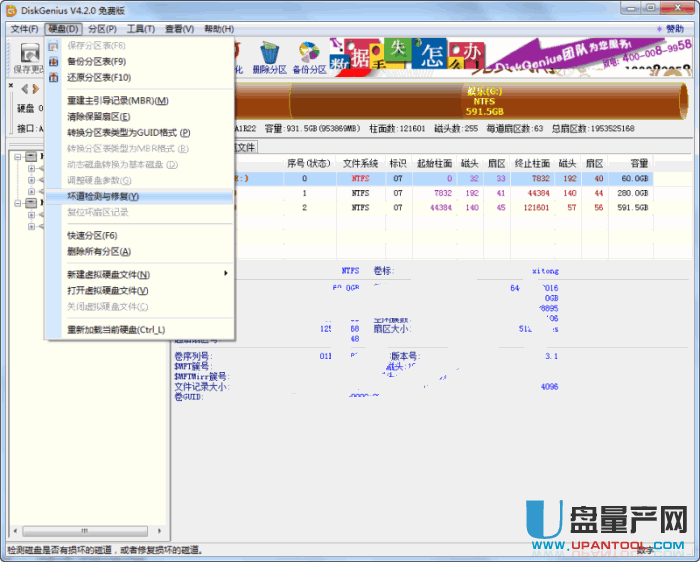Expand the second partition under the top disk
This screenshot has height=562, width=700.
pyautogui.click(x=31, y=180)
